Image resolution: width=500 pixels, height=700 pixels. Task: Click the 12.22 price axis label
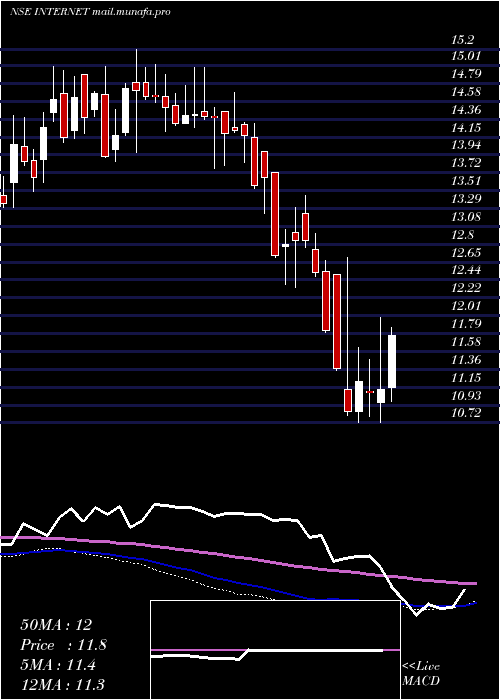click(466, 288)
